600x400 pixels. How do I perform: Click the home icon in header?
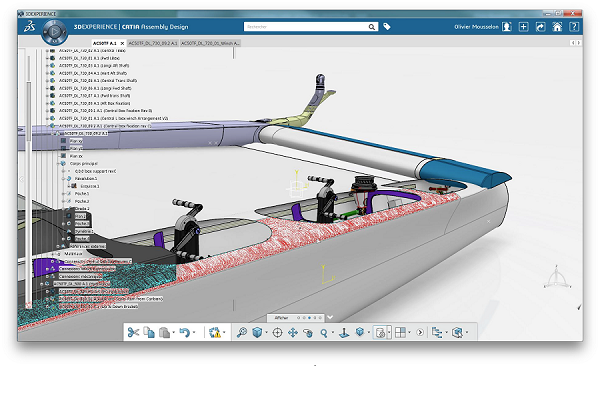[557, 26]
